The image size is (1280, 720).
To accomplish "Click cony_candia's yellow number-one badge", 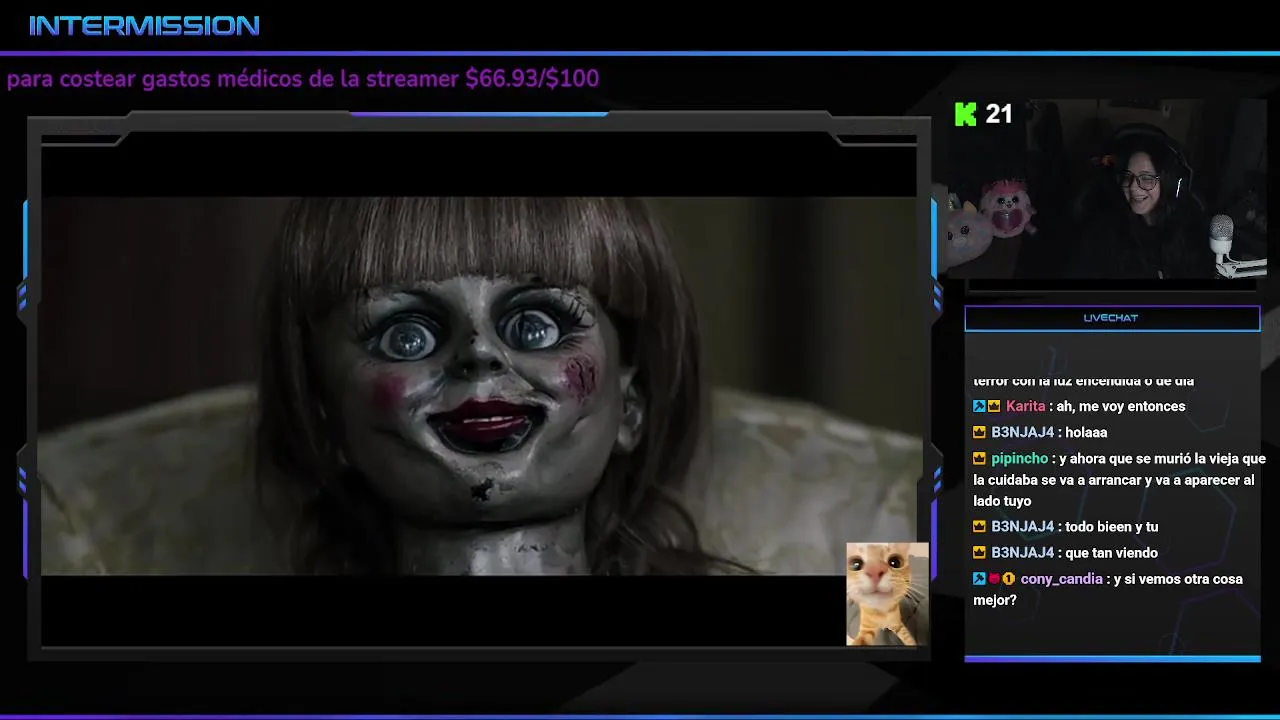I will click(x=1008, y=579).
